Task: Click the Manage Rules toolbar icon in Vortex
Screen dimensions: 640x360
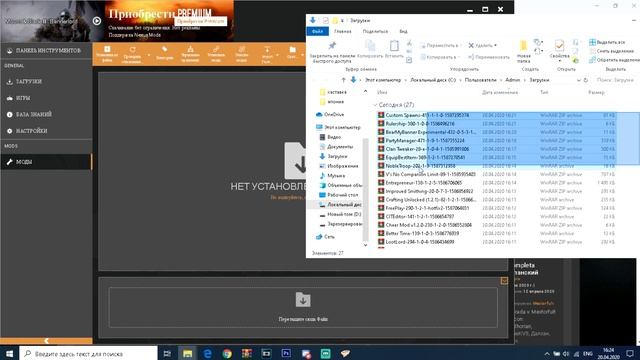Action: (190, 54)
